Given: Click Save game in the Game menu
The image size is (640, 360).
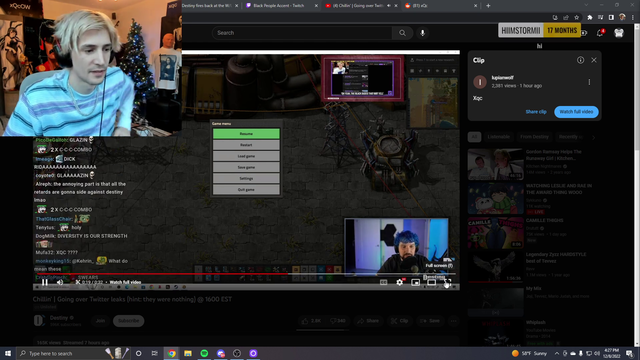Looking at the screenshot, I should [x=246, y=167].
